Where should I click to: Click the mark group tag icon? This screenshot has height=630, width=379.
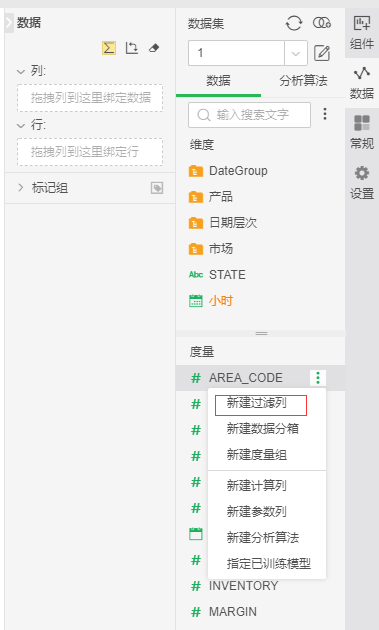point(157,188)
